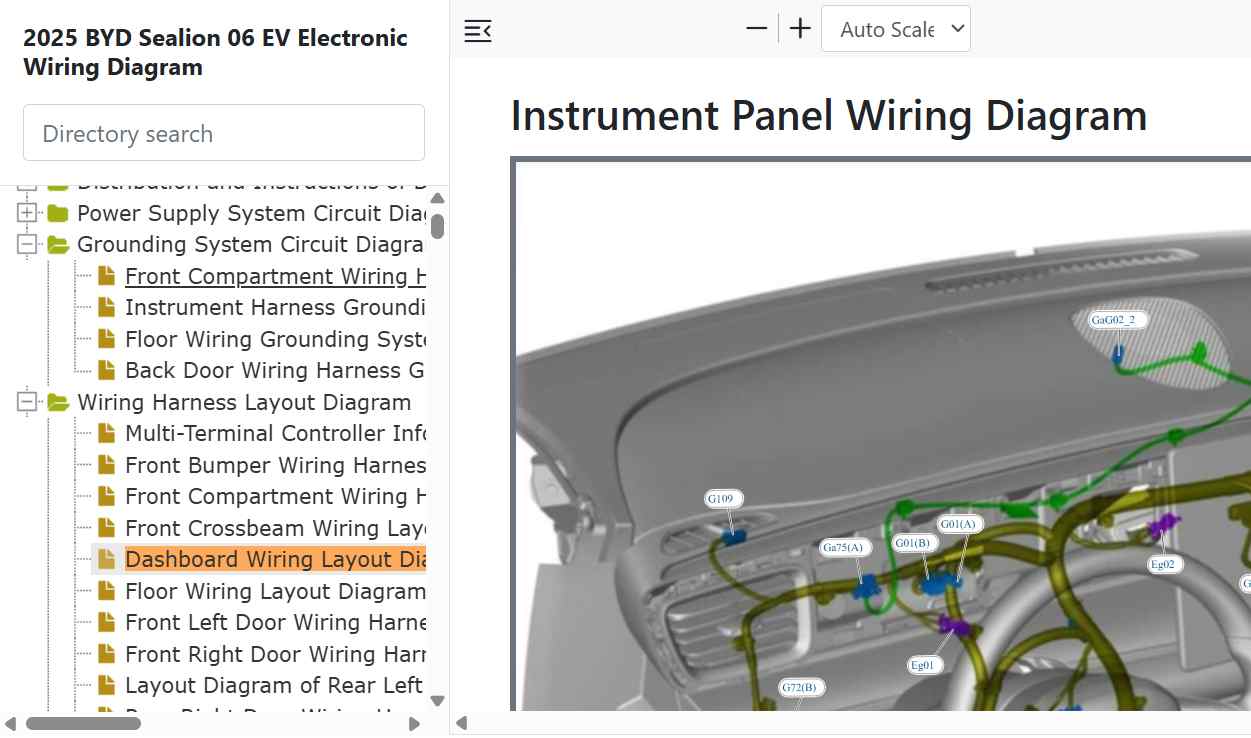Click the sidebar horizontal scrollbar thumb
Image resolution: width=1251 pixels, height=738 pixels.
[x=83, y=724]
